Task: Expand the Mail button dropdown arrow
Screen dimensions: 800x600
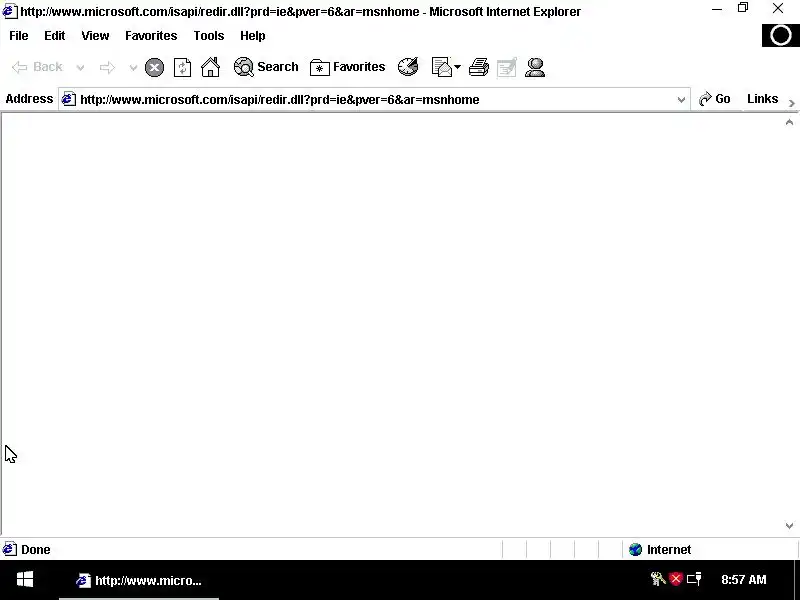Action: [458, 67]
